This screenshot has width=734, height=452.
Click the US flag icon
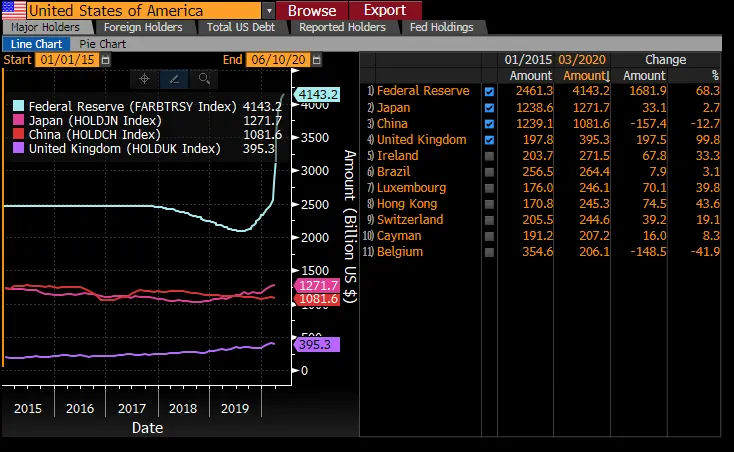pyautogui.click(x=13, y=10)
